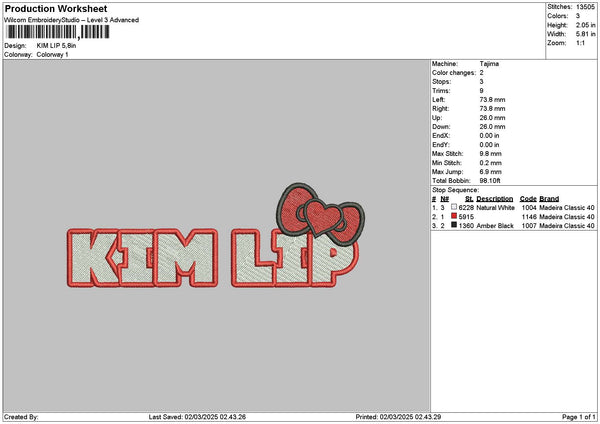Click the Left 73.8 mm value

[492, 100]
